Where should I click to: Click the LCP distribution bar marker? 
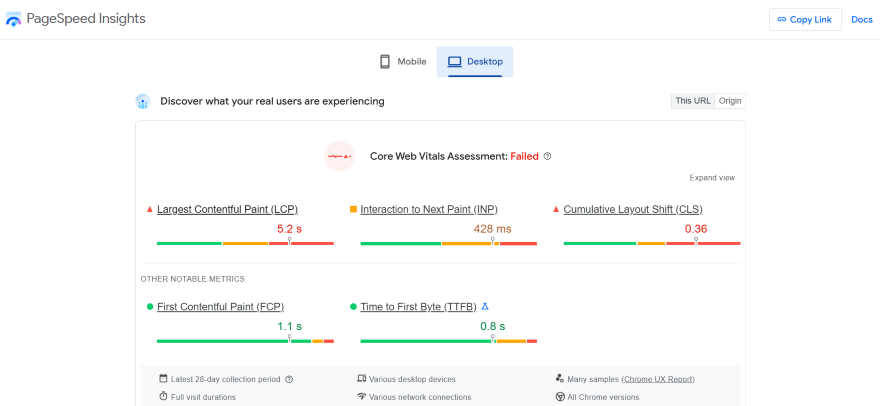coord(290,241)
